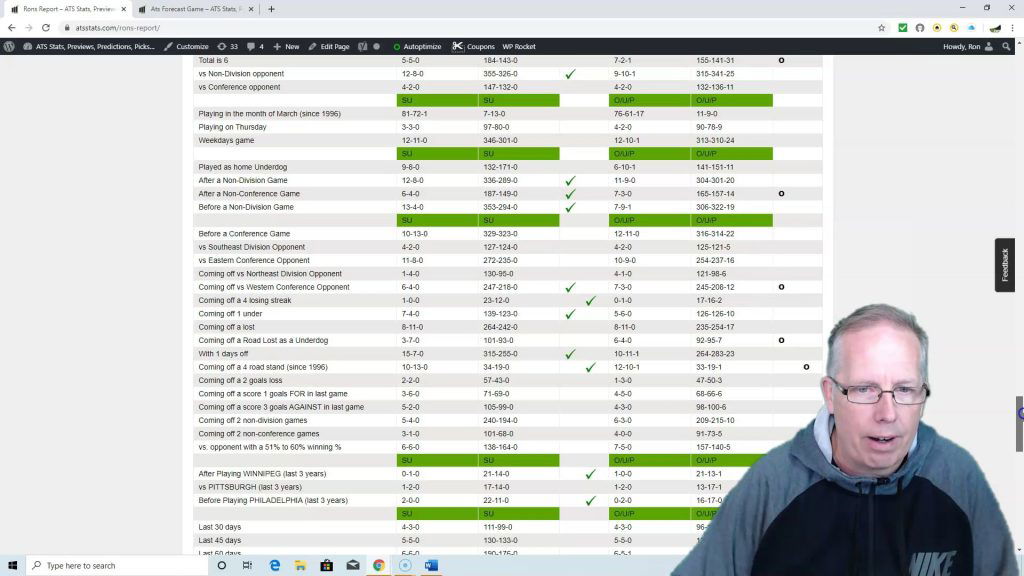Click circle marker in 'Total is 6' row

tap(781, 60)
